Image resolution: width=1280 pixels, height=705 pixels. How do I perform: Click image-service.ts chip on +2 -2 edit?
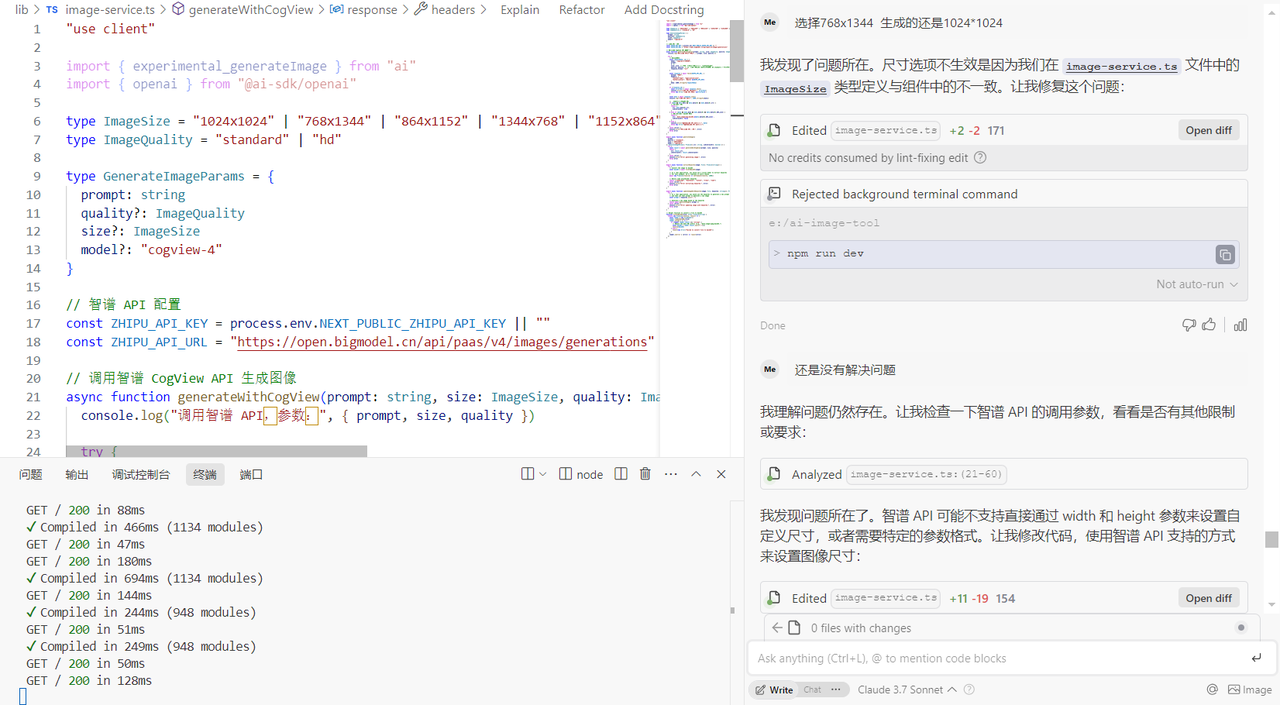pos(887,130)
